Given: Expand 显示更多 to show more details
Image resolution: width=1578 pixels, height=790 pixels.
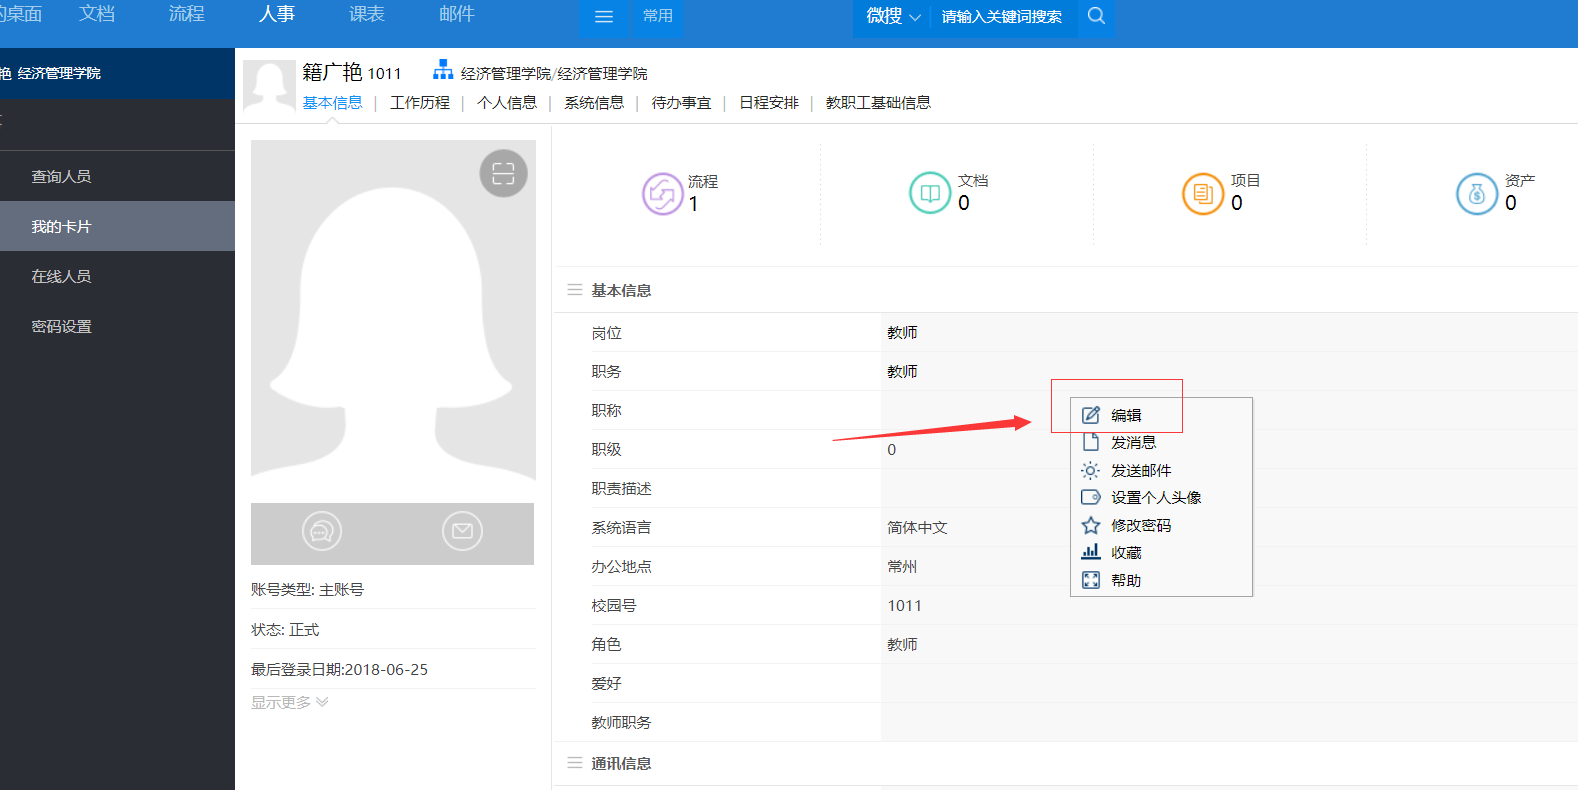Looking at the screenshot, I should 289,703.
